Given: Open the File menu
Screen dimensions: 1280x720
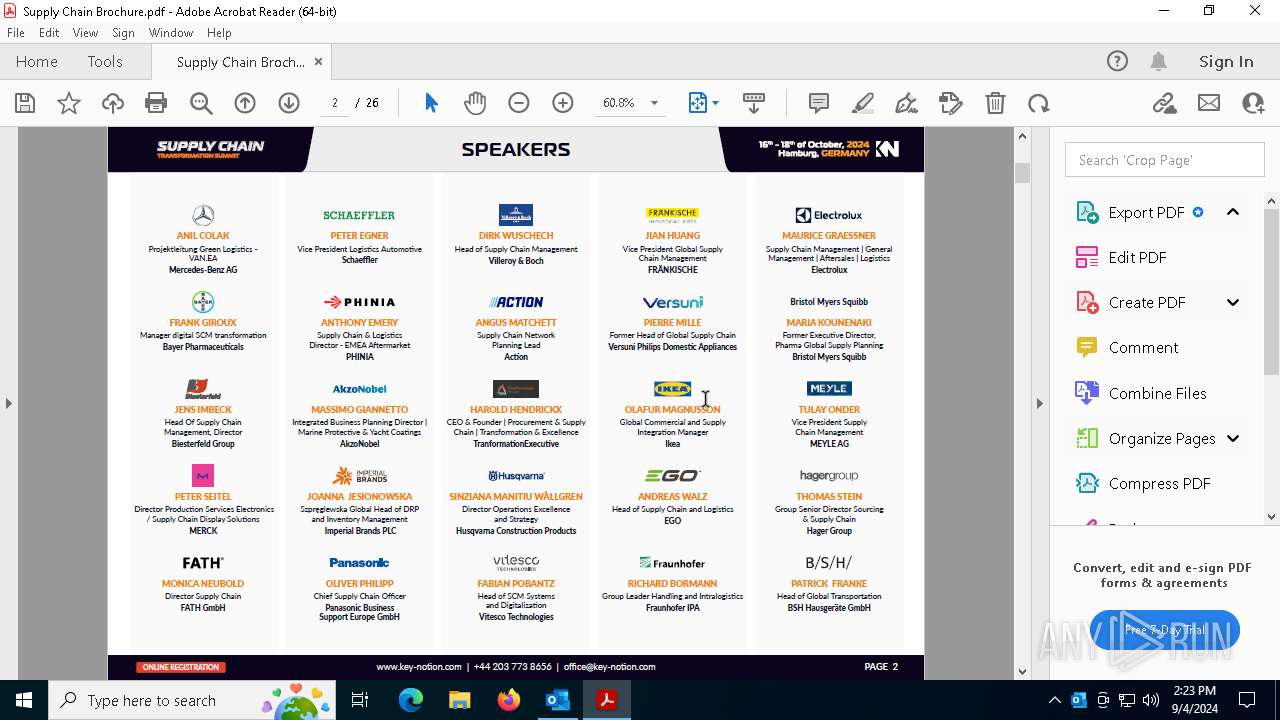Looking at the screenshot, I should pyautogui.click(x=16, y=33).
